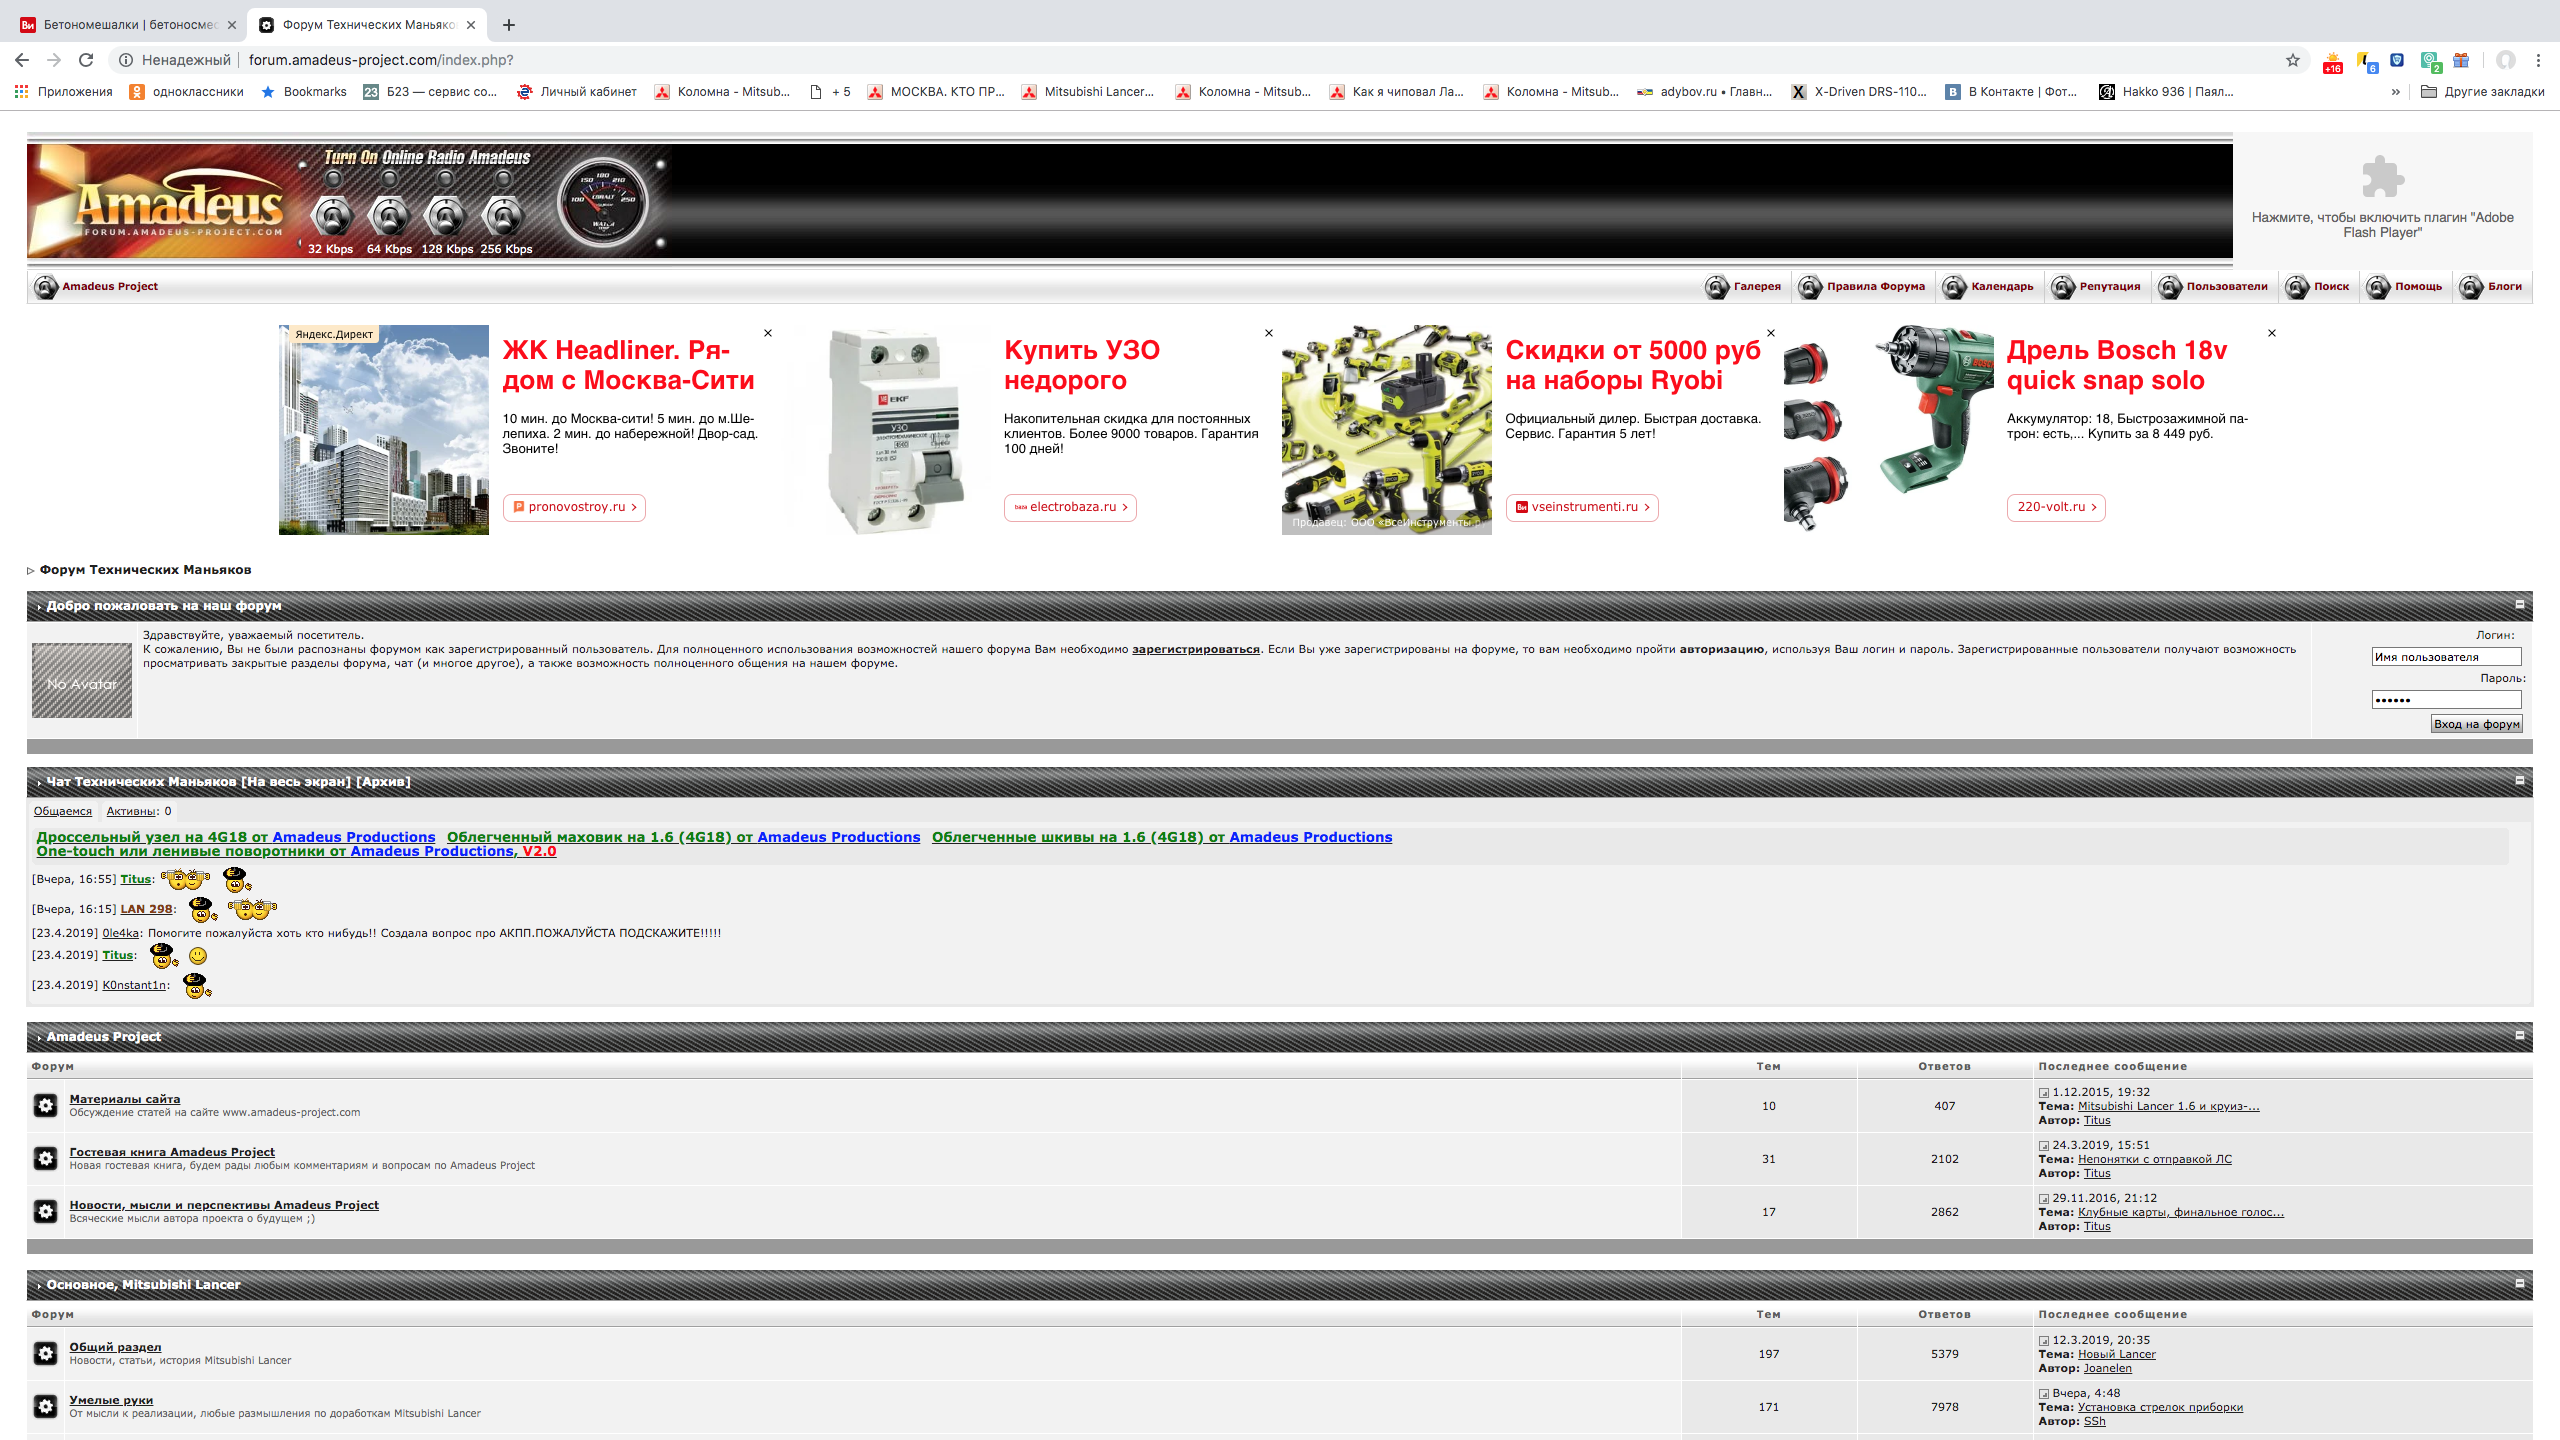Select the 32 Kbps radio knob
The image size is (2560, 1440).
pyautogui.click(x=332, y=215)
